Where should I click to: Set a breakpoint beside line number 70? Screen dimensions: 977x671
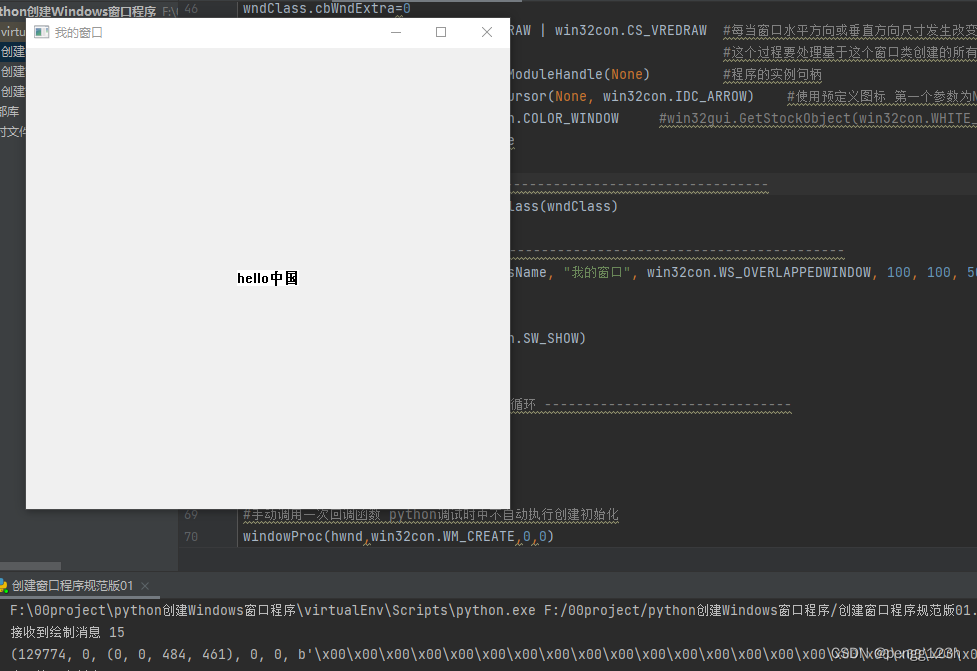[215, 536]
